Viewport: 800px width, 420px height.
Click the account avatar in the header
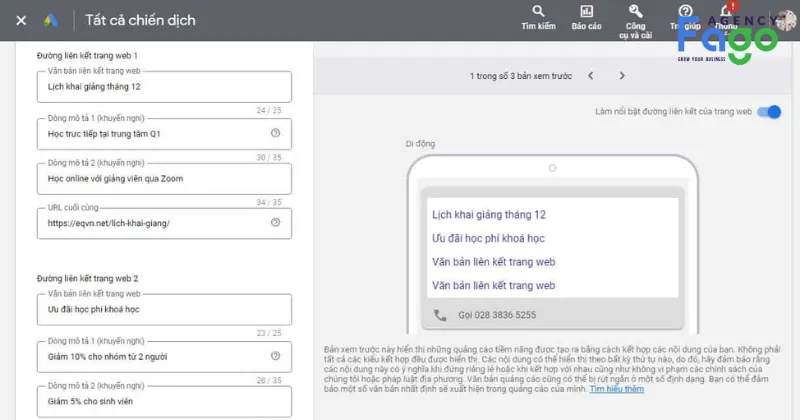(786, 20)
